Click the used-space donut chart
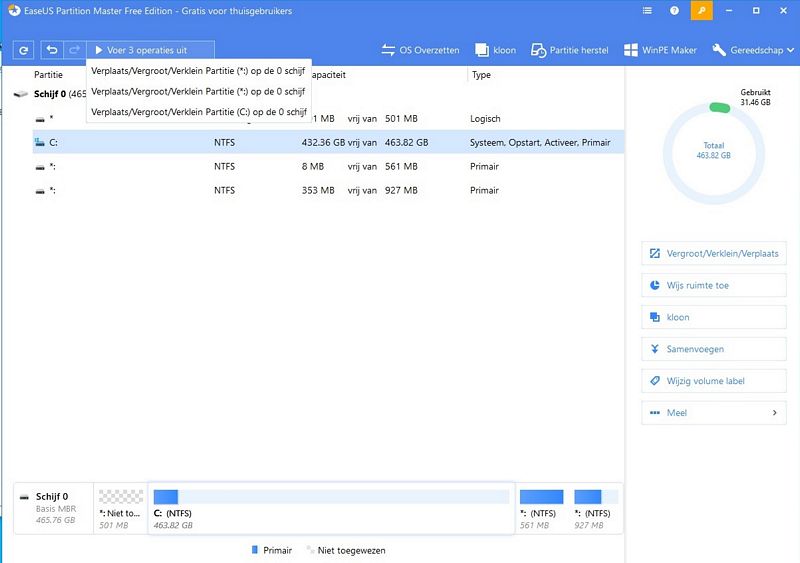 [714, 154]
